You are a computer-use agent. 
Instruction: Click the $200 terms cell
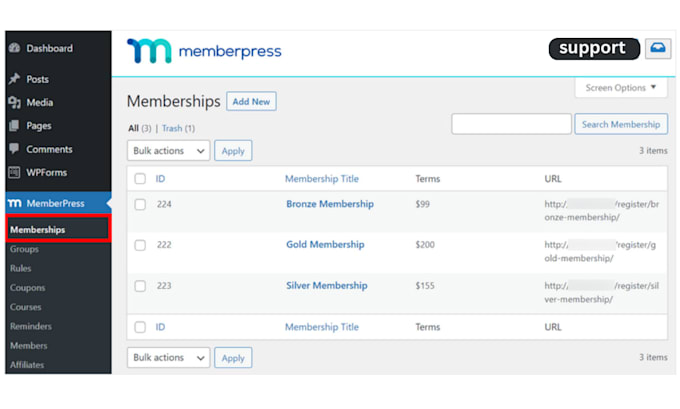[425, 245]
